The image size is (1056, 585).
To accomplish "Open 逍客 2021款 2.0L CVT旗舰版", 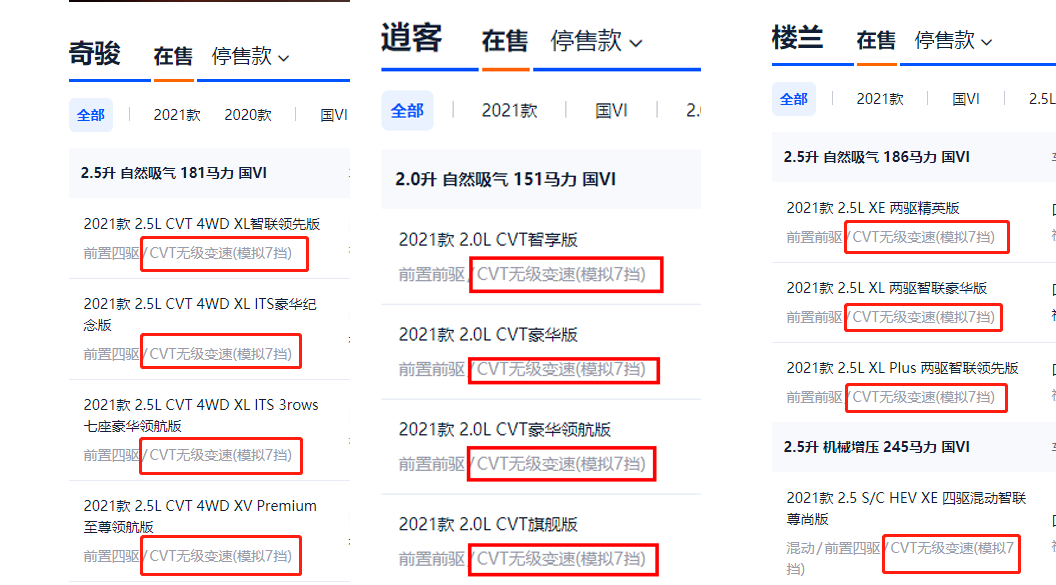I will [x=488, y=524].
